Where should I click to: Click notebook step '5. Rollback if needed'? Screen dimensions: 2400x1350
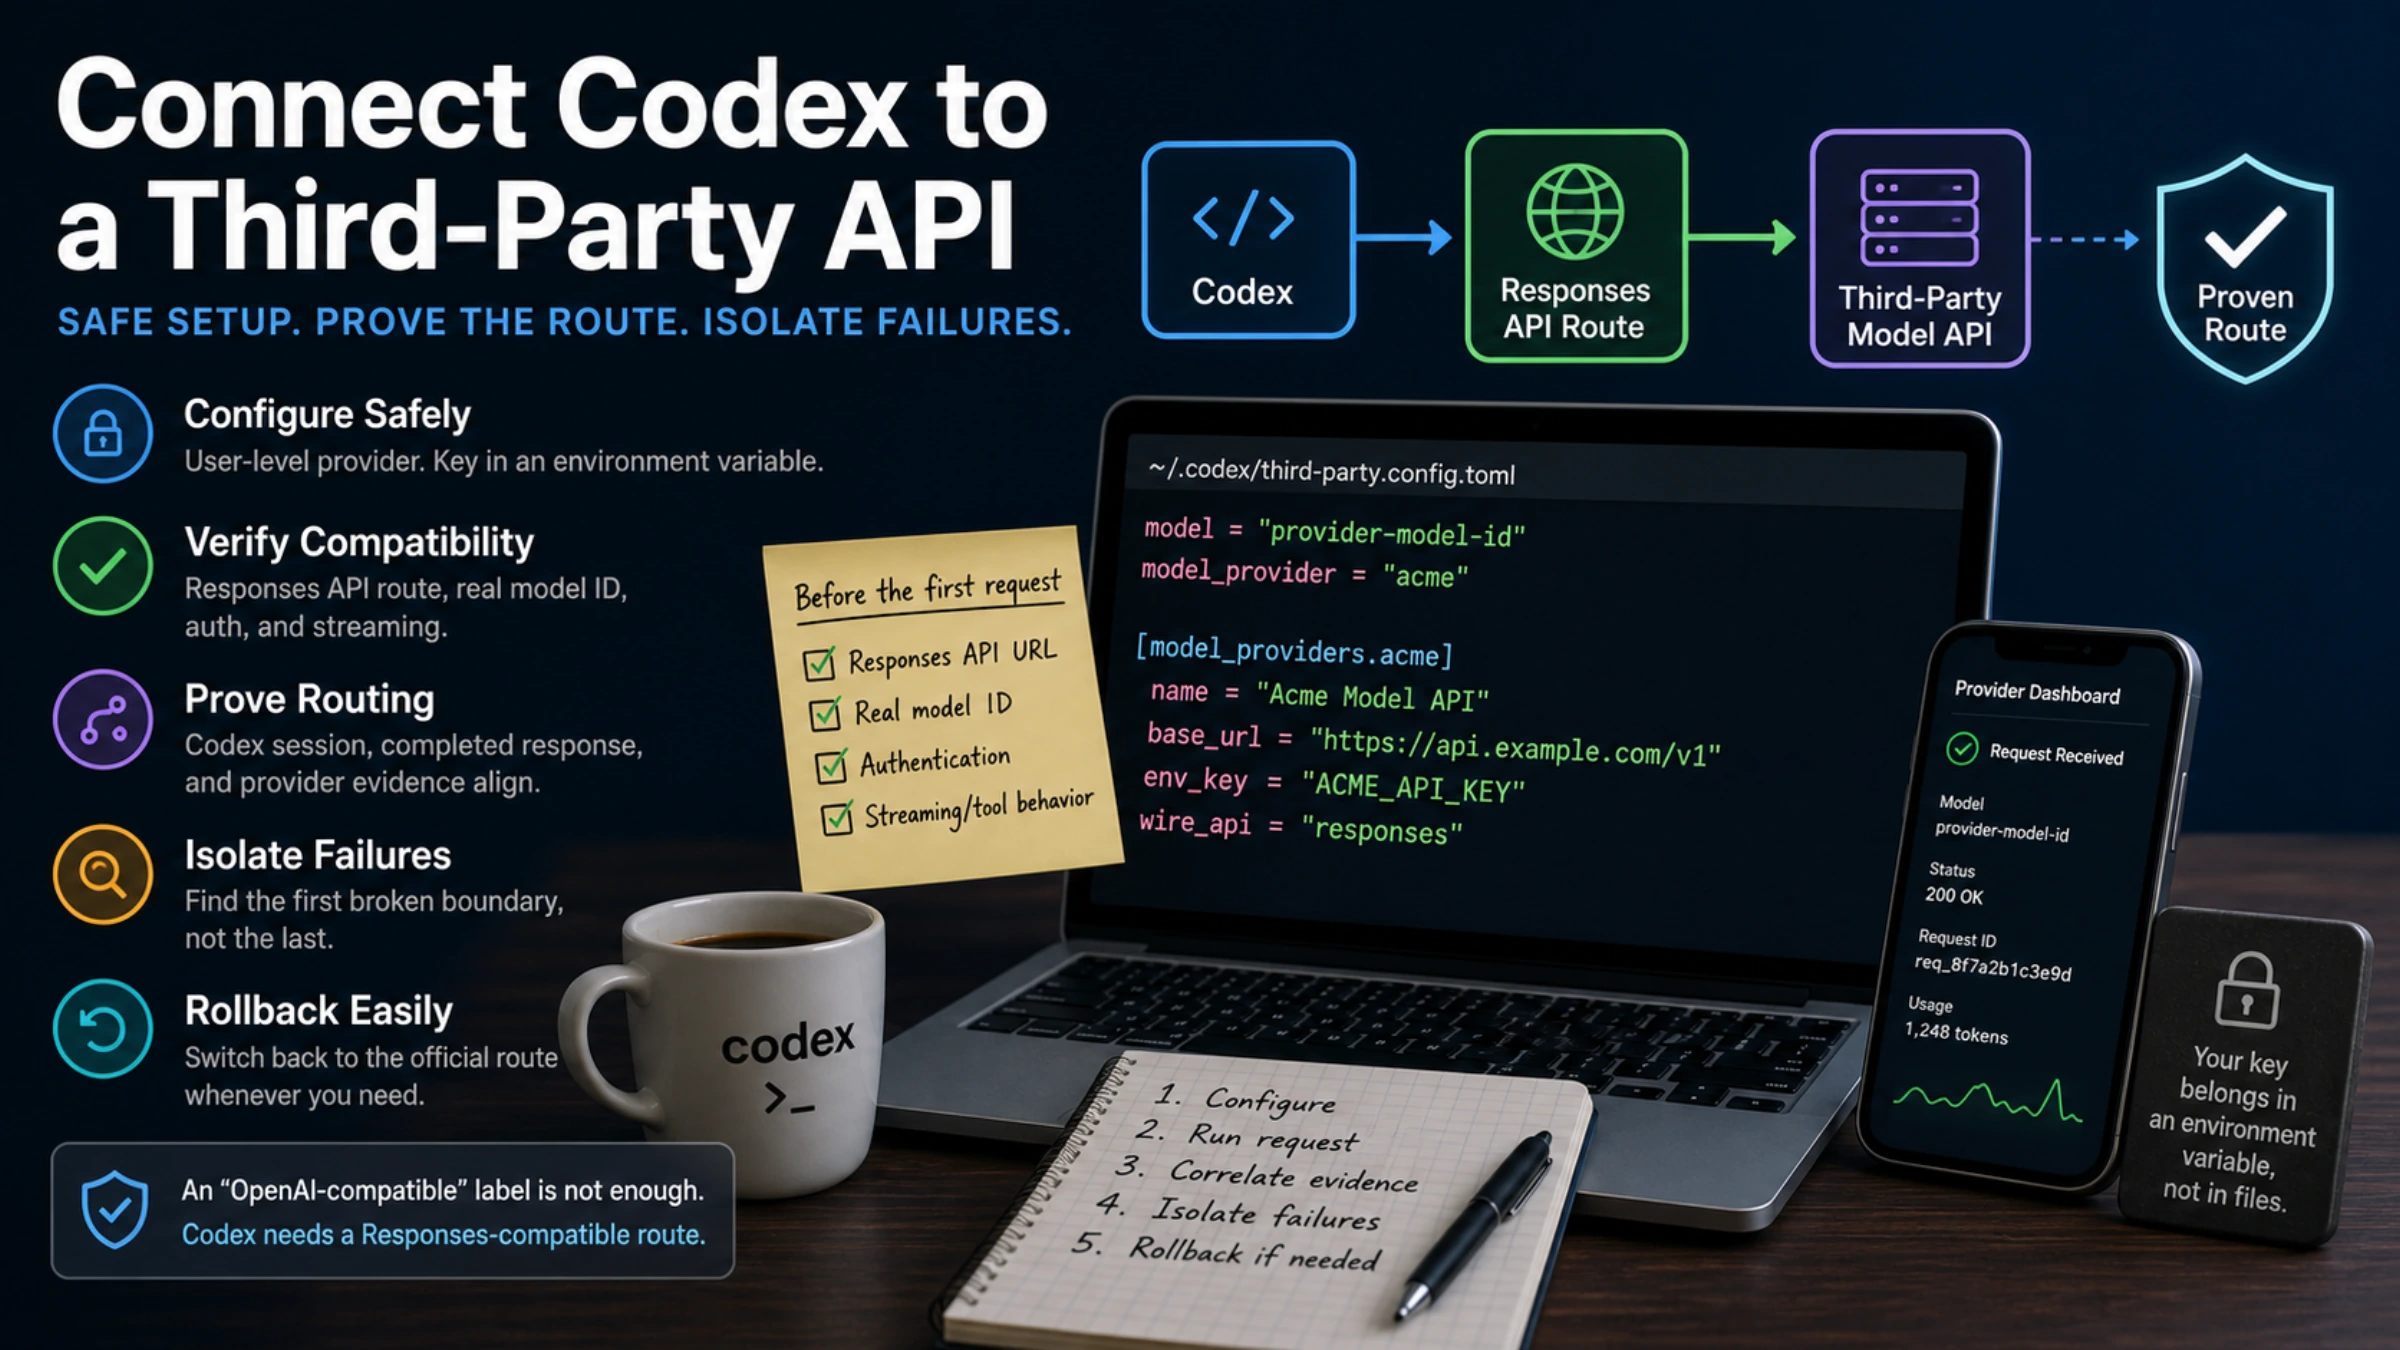pyautogui.click(x=1226, y=1251)
